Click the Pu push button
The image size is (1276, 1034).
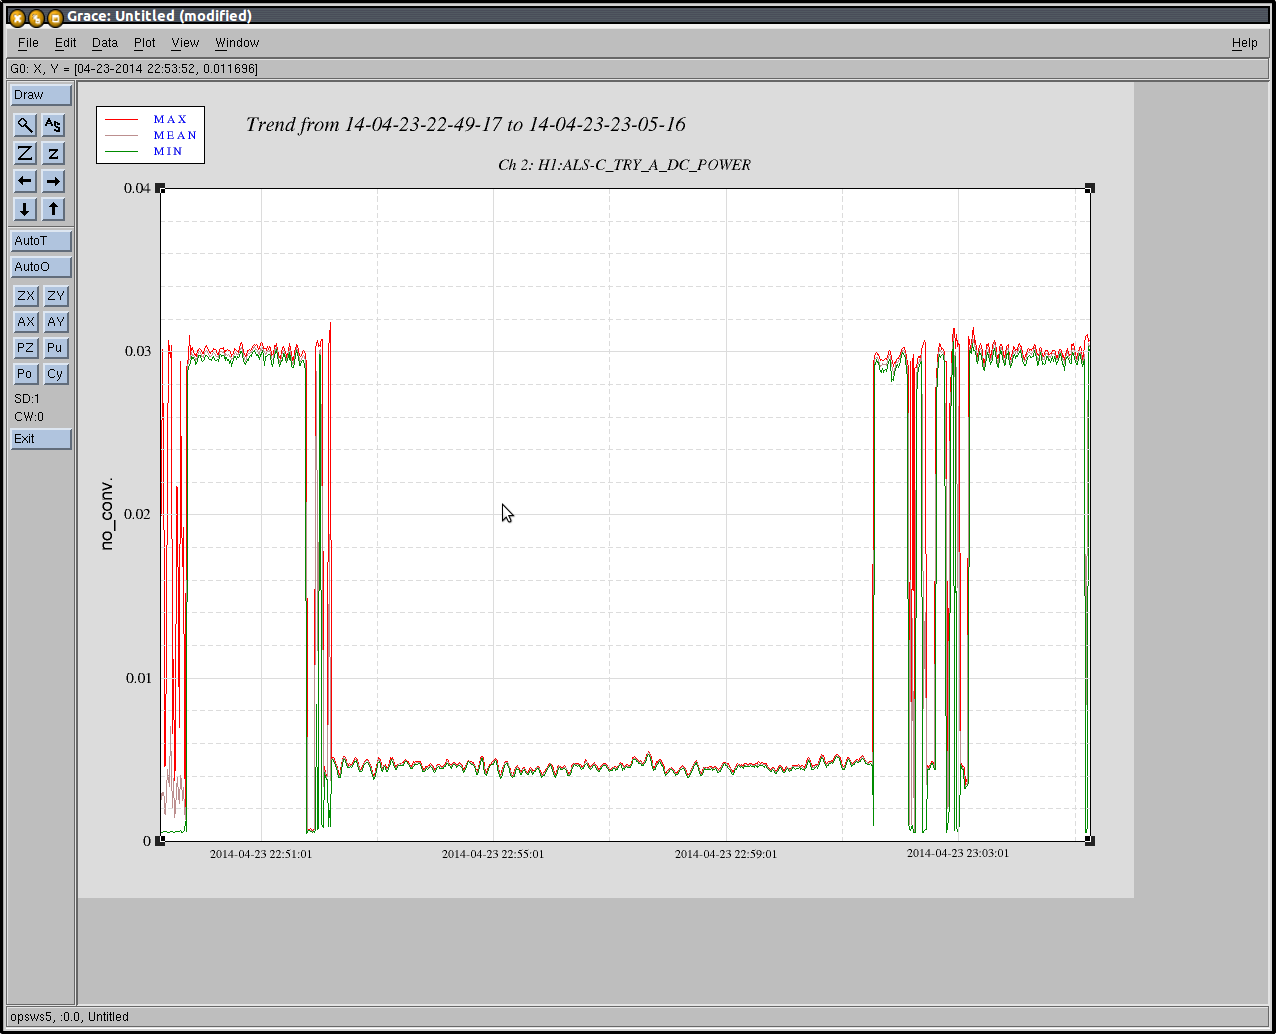tap(55, 348)
